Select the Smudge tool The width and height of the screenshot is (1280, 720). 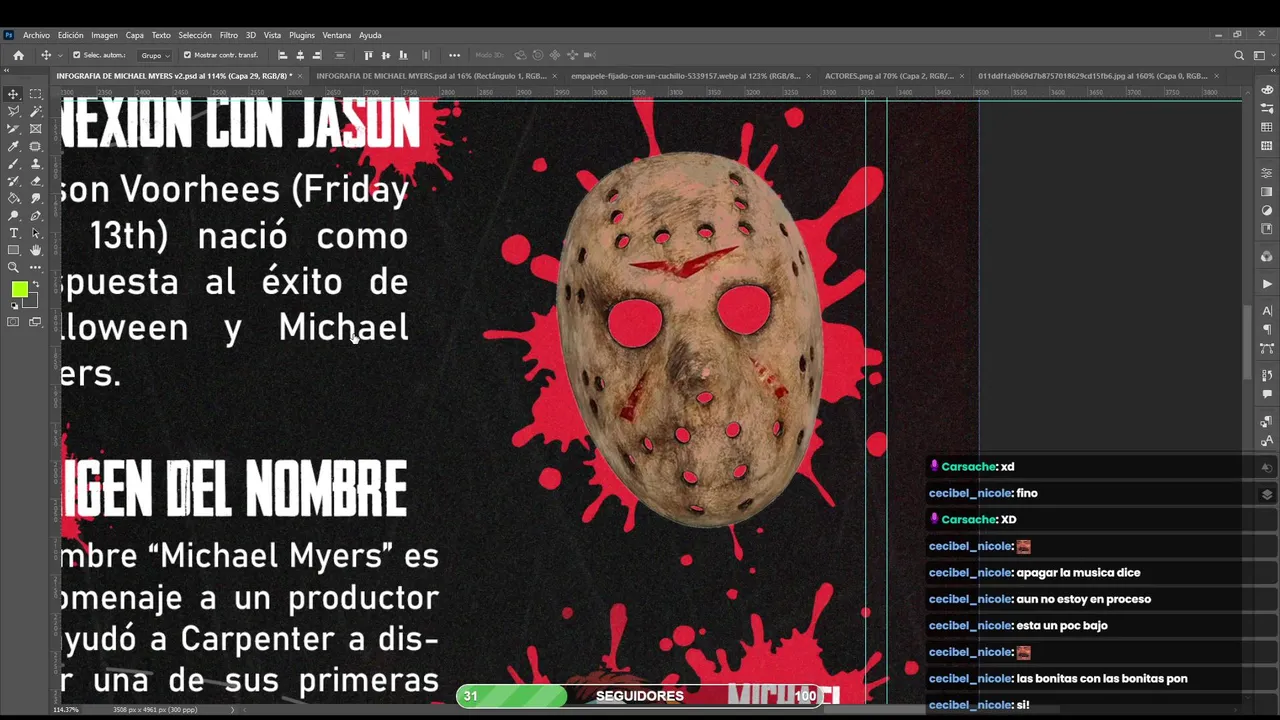point(36,198)
